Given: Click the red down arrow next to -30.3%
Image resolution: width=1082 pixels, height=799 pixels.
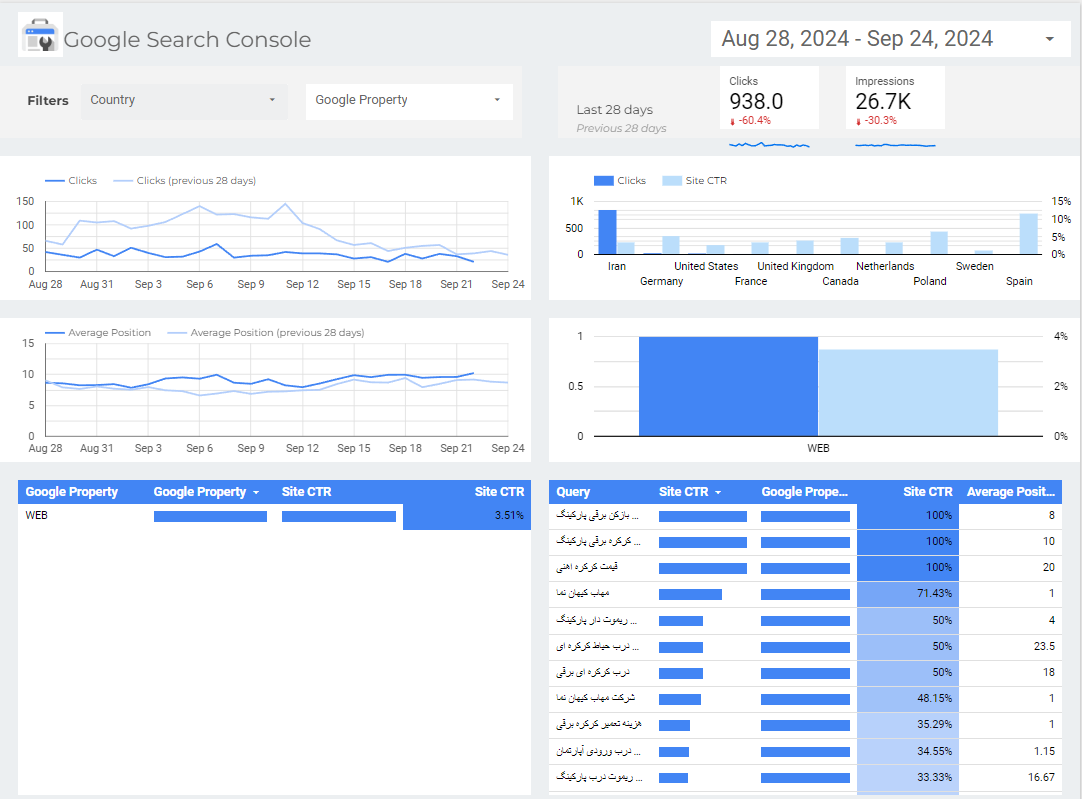Looking at the screenshot, I should (858, 121).
